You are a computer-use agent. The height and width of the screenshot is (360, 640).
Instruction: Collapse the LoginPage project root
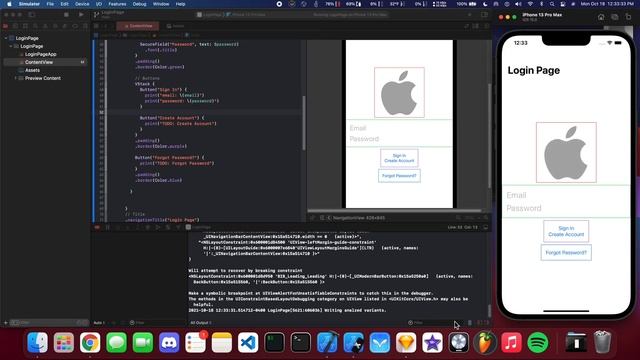pos(6,38)
